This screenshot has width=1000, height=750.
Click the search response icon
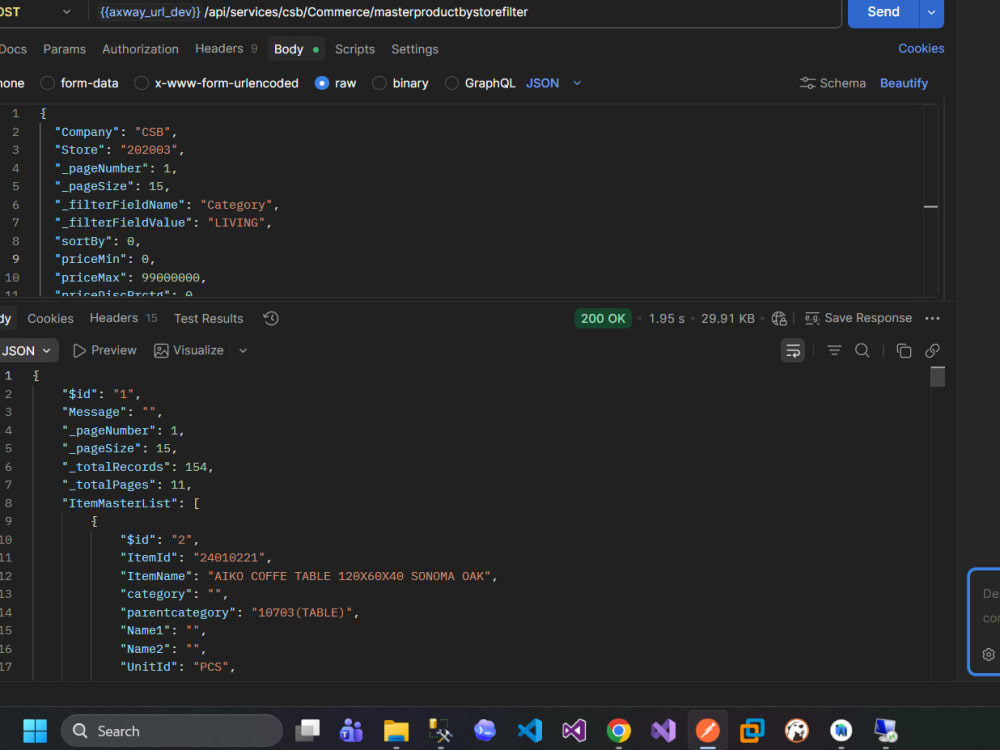tap(862, 350)
